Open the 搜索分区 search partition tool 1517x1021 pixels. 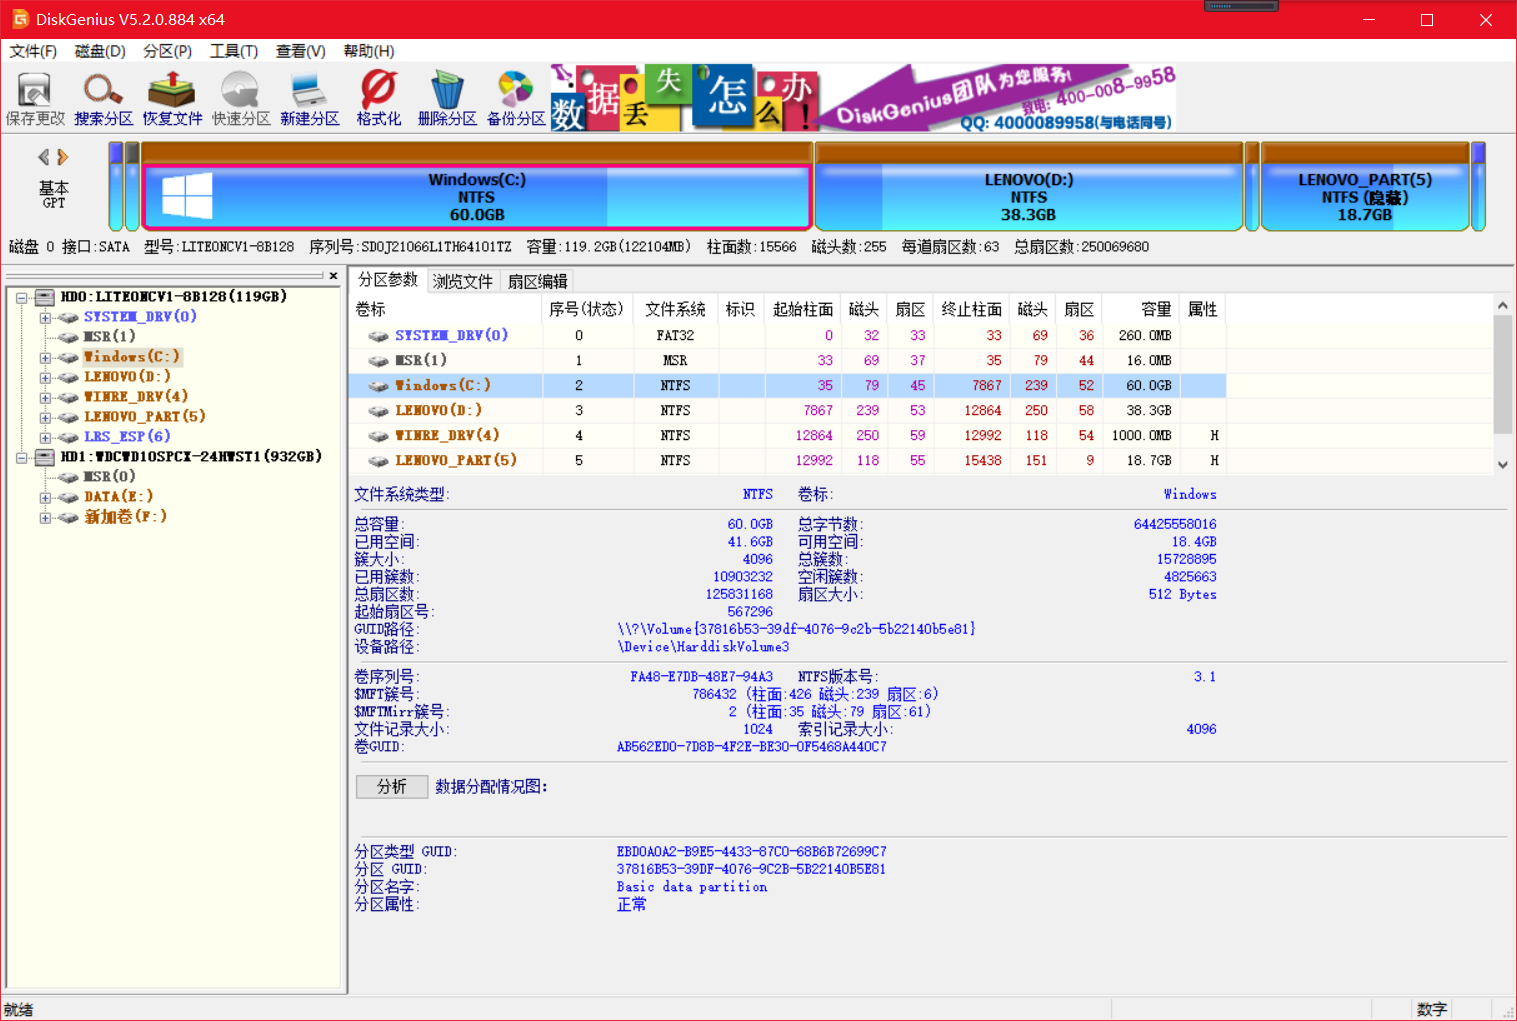click(103, 99)
